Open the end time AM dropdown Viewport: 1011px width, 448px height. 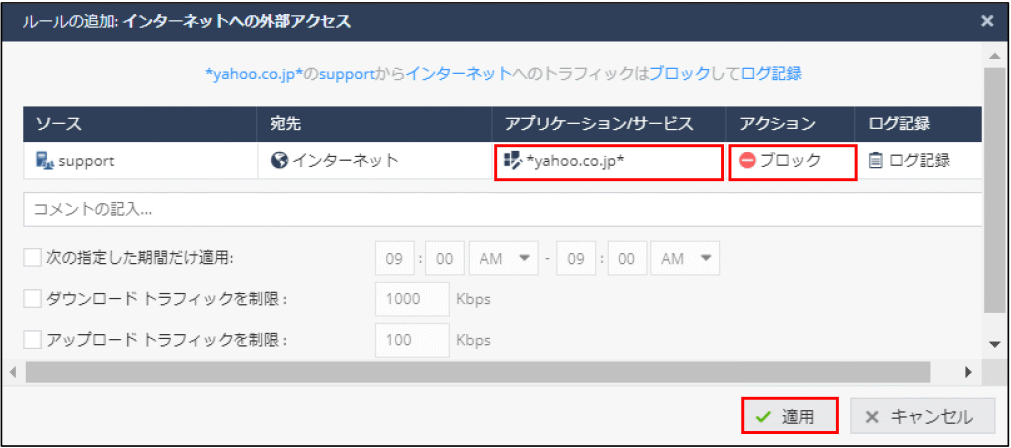click(685, 258)
